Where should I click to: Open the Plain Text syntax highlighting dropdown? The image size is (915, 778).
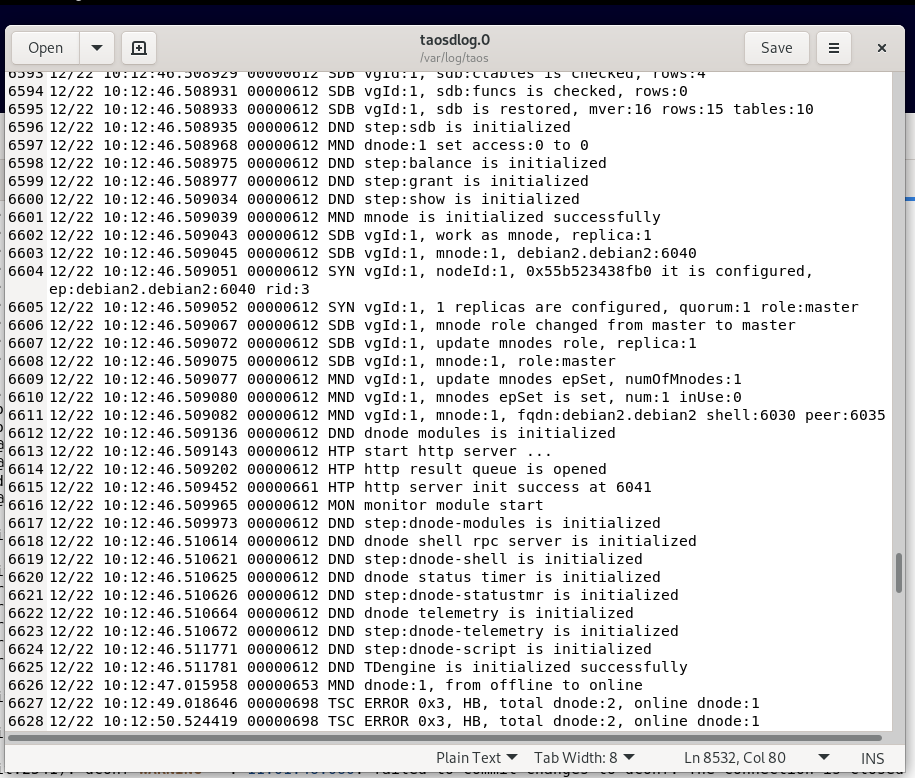(477, 757)
